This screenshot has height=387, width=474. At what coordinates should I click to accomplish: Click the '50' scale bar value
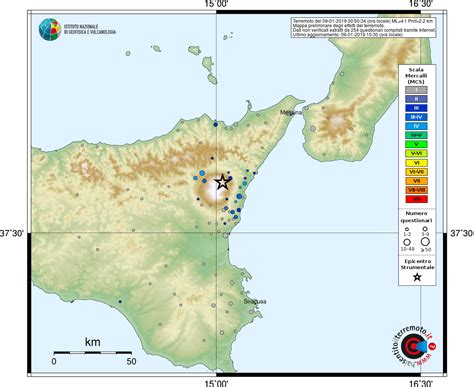coord(131,362)
